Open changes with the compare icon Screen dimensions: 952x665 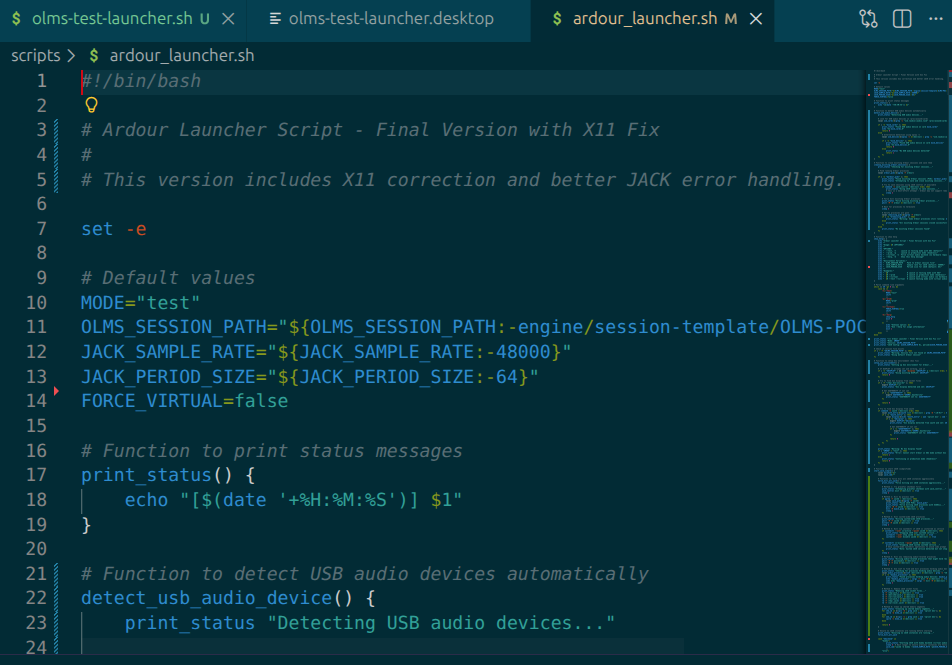[x=868, y=18]
